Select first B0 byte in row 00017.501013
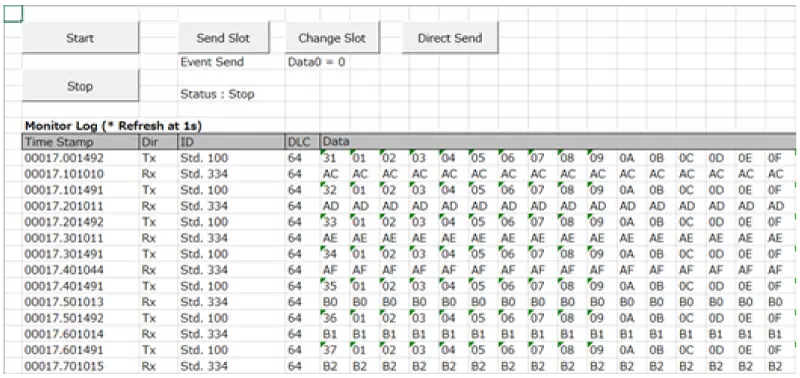This screenshot has width=800, height=378. pos(334,302)
